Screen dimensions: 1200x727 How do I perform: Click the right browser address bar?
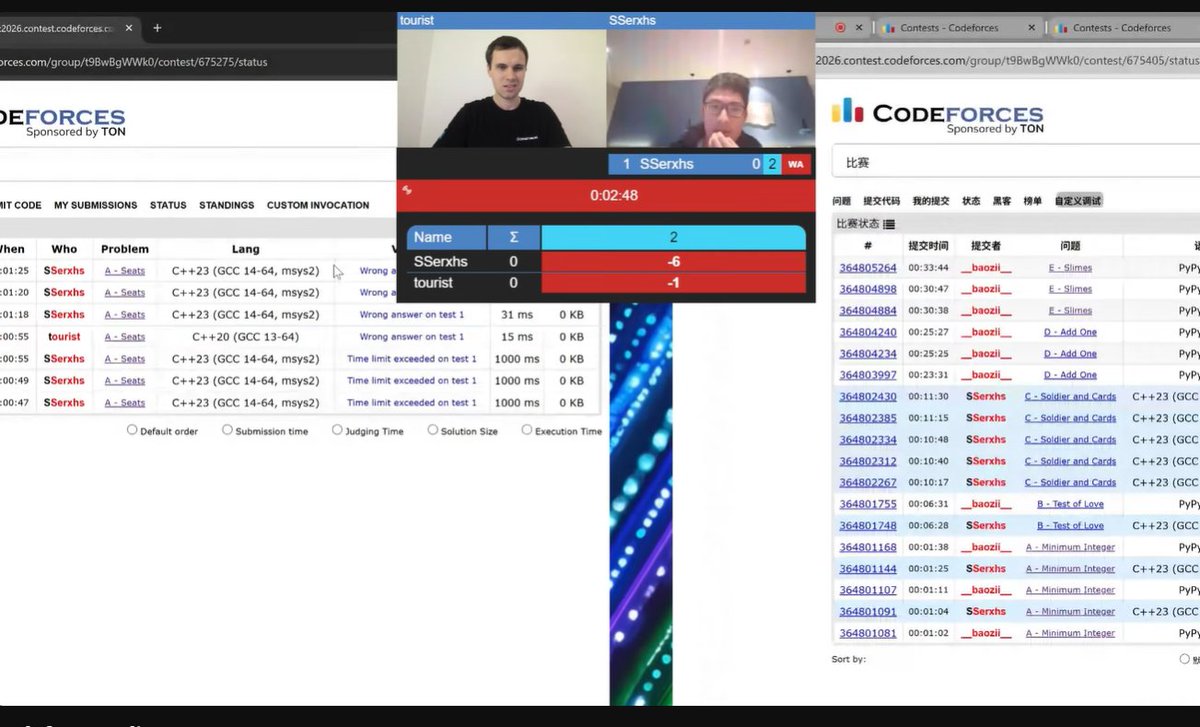(x=1008, y=61)
